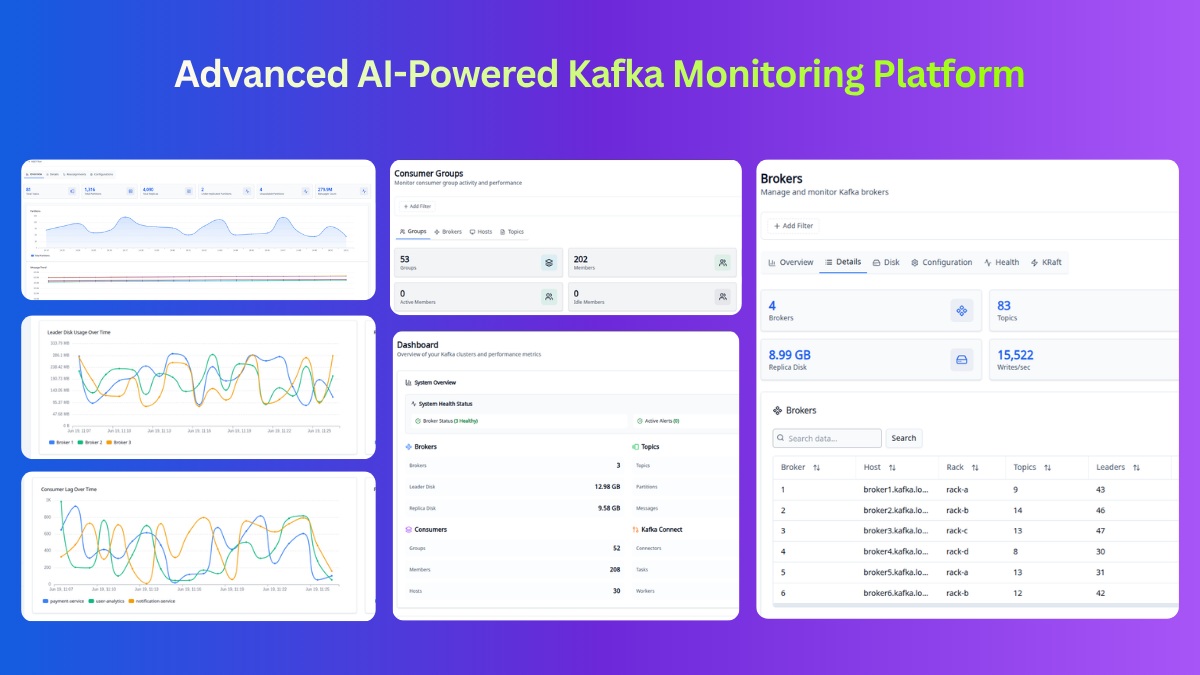The width and height of the screenshot is (1200, 675).
Task: Sort the table by Rack column
Action: (x=975, y=468)
